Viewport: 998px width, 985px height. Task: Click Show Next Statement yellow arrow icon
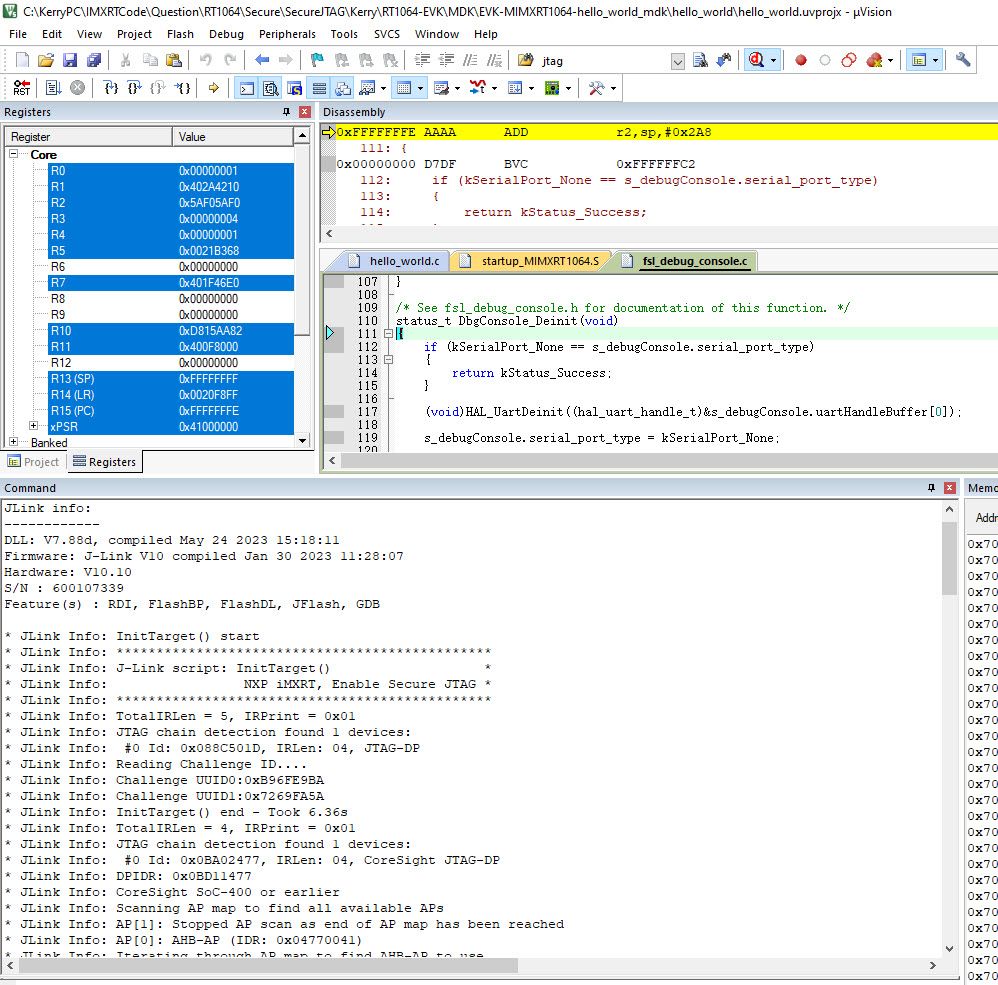213,88
